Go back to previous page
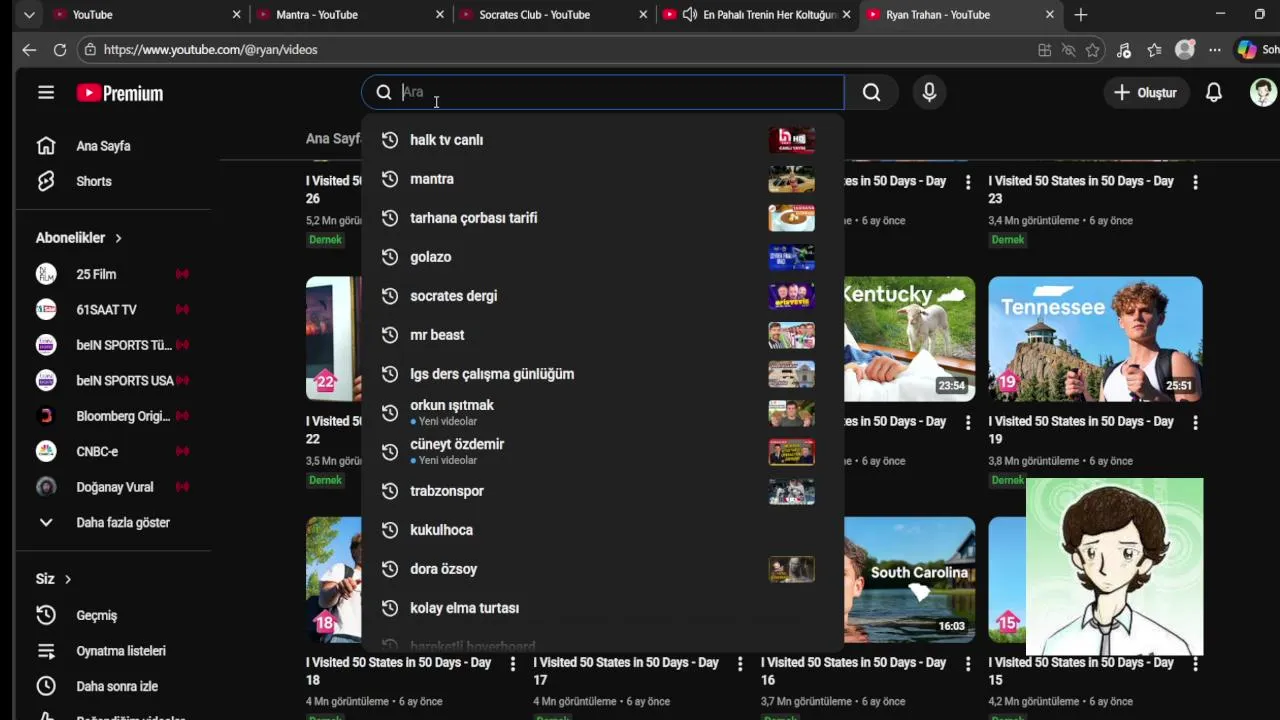Viewport: 1280px width, 720px height. pyautogui.click(x=29, y=49)
